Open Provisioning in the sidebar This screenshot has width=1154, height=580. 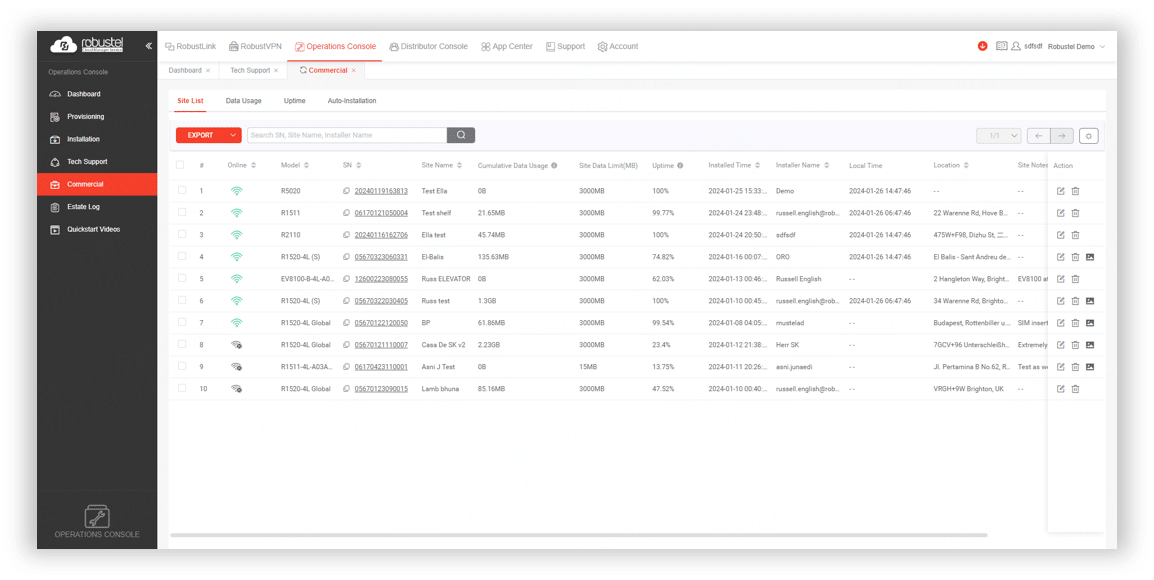point(97,116)
